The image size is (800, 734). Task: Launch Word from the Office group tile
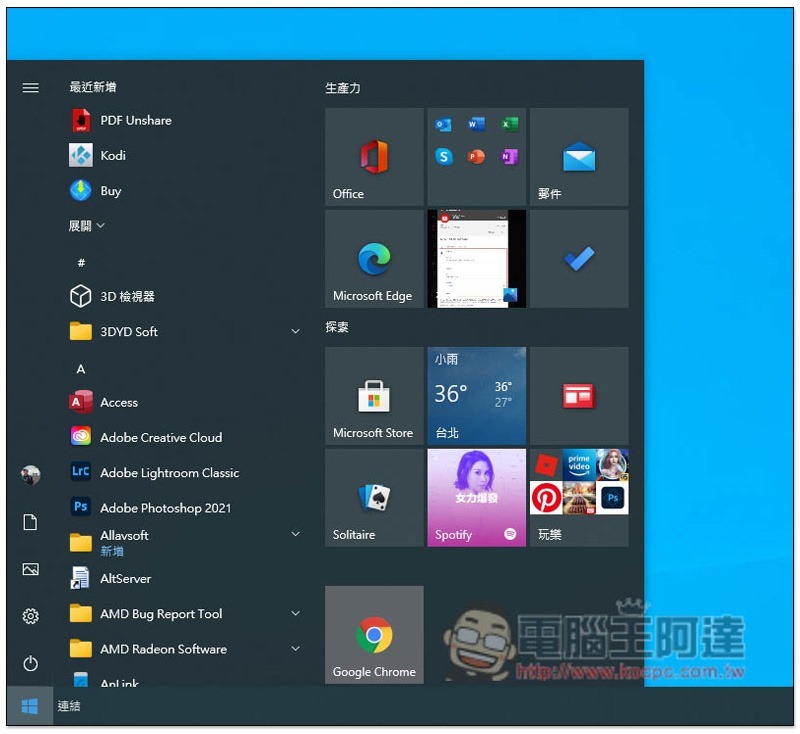point(476,124)
